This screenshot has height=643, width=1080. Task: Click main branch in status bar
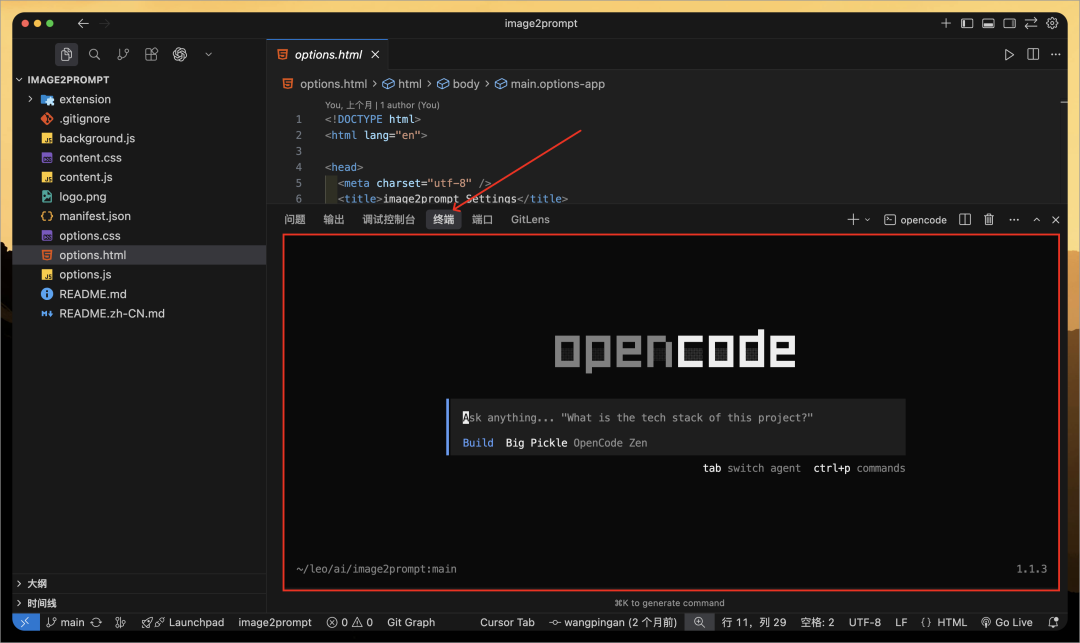65,622
